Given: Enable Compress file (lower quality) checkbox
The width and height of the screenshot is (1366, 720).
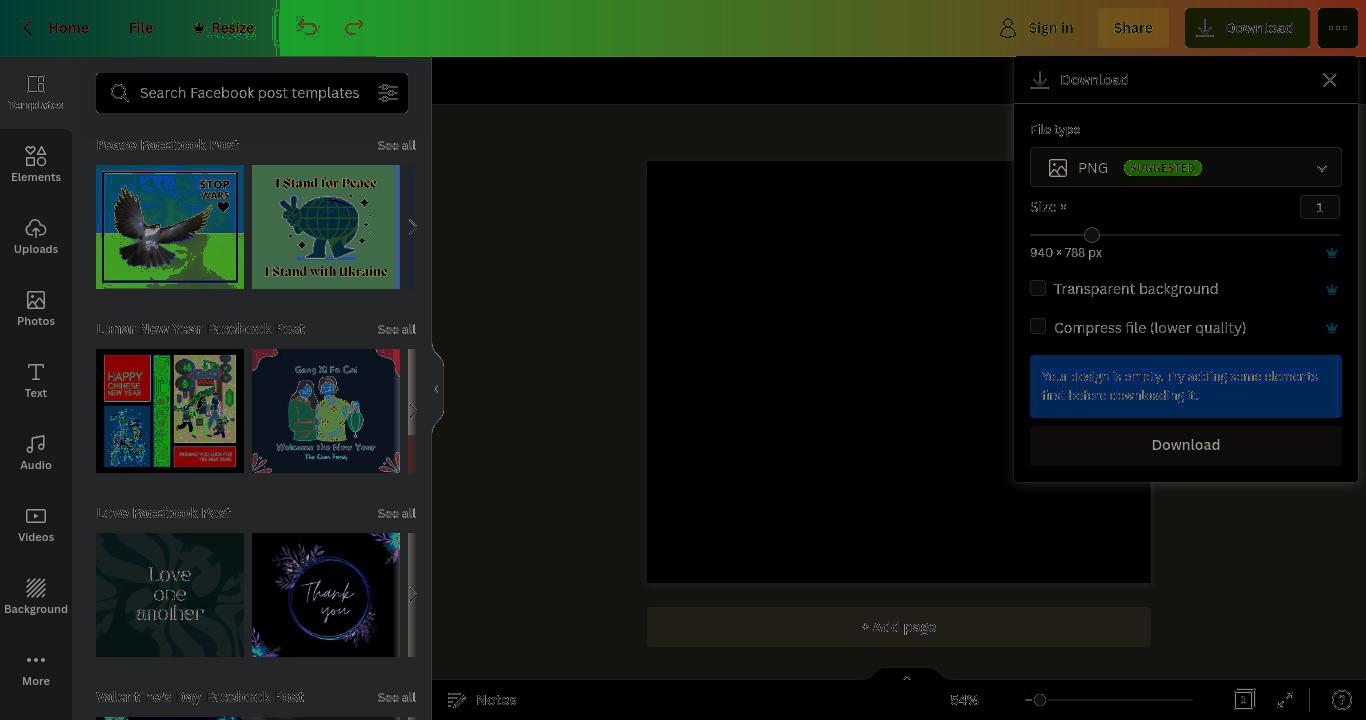Looking at the screenshot, I should [x=1038, y=327].
